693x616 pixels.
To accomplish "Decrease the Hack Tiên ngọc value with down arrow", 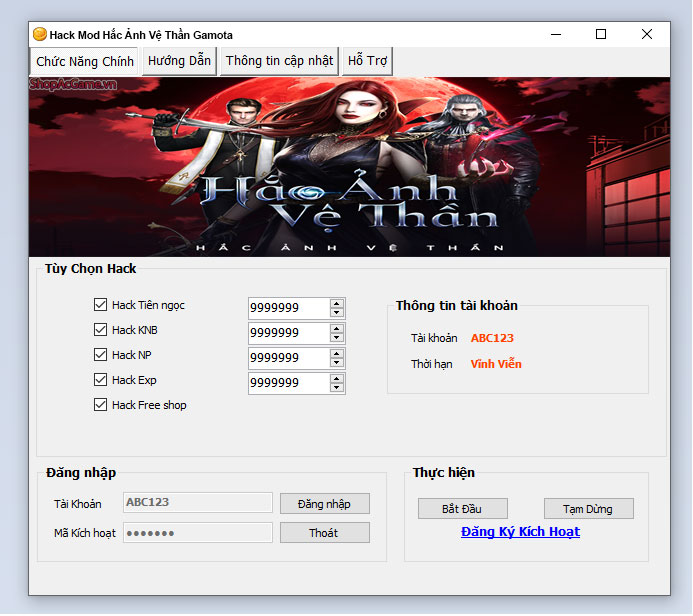I will [x=337, y=313].
